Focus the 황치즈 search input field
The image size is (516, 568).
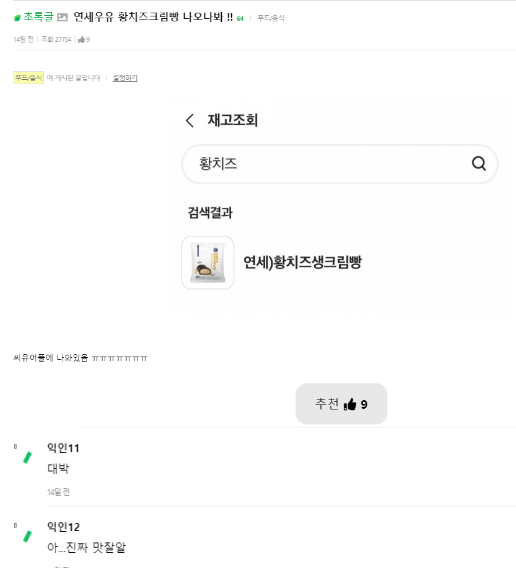tap(340, 164)
